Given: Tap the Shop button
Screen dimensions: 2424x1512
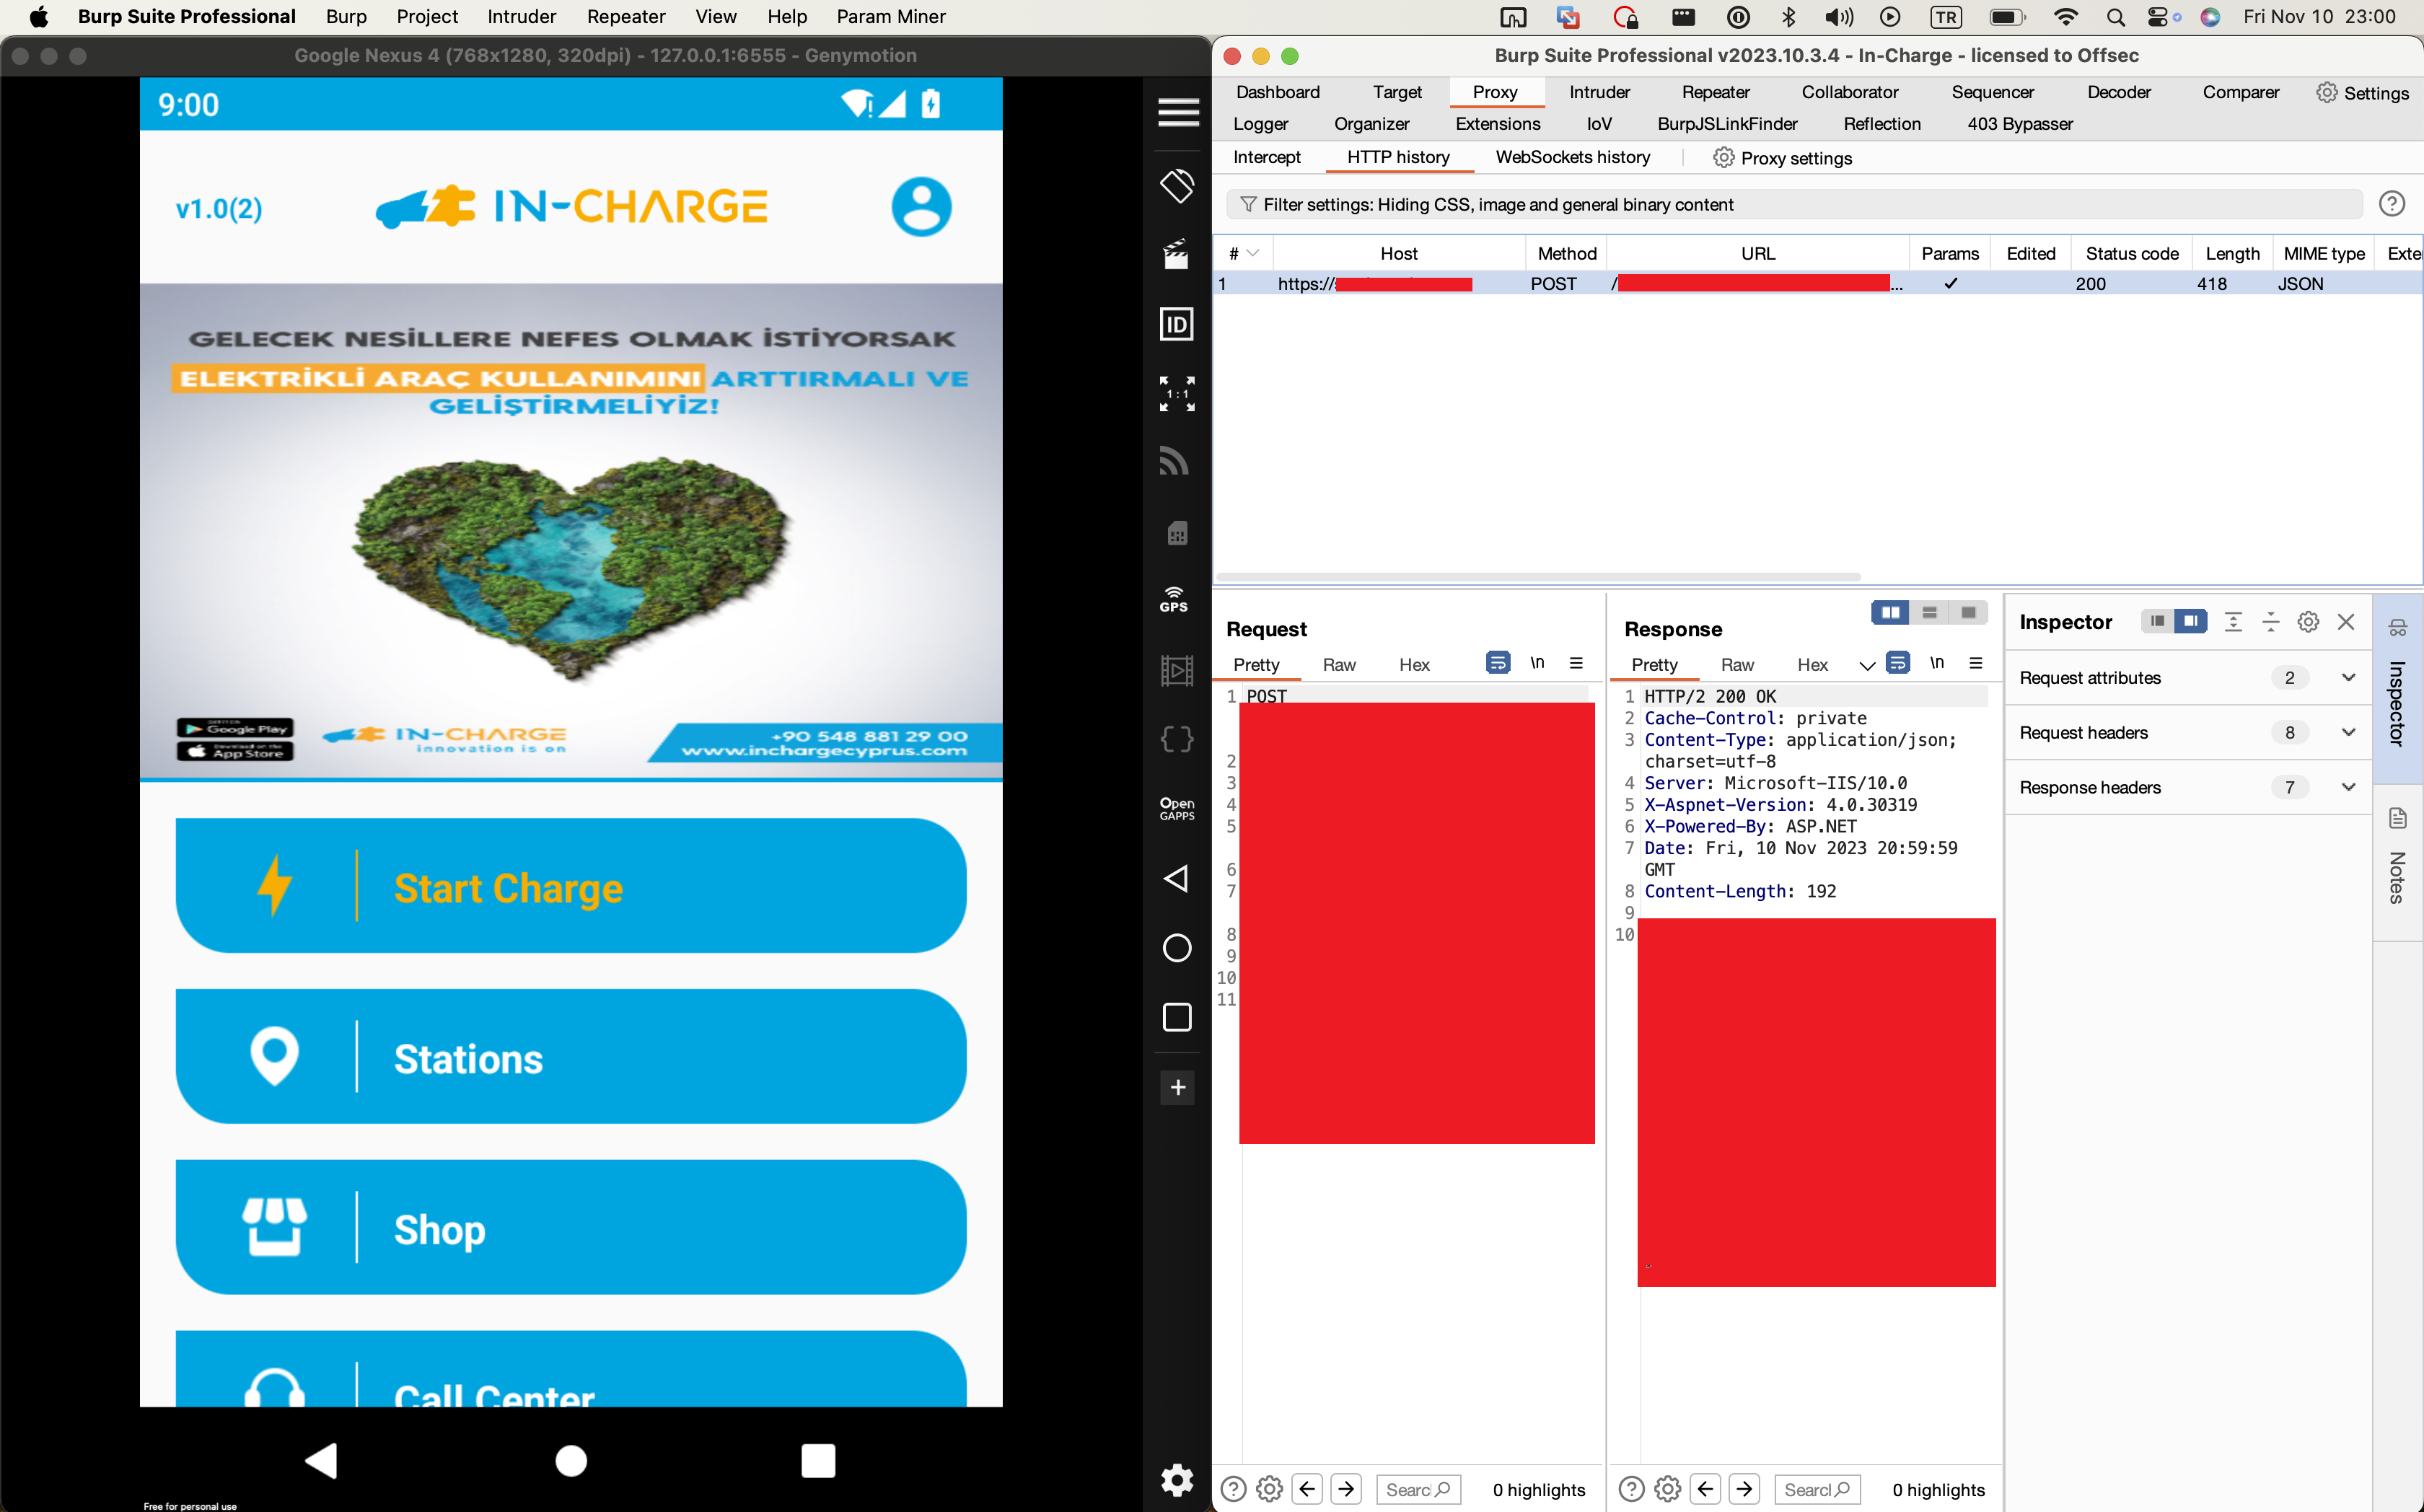Looking at the screenshot, I should click(571, 1228).
